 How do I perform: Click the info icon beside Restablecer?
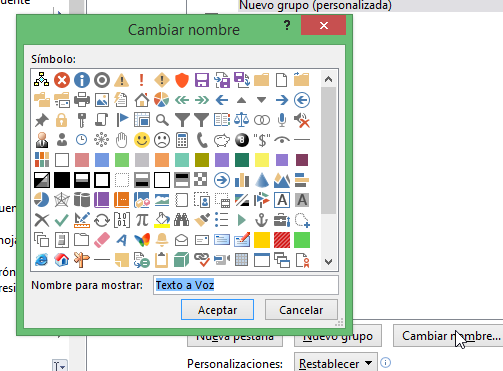(386, 362)
